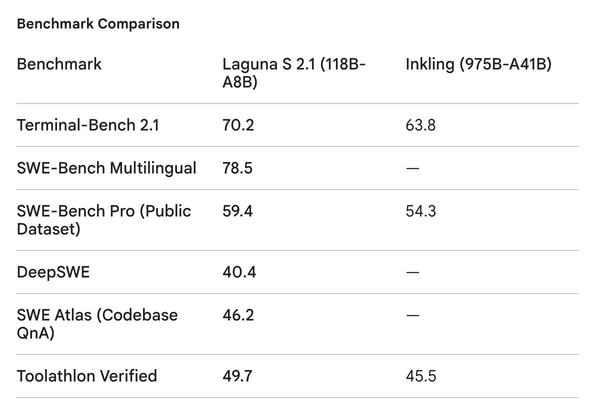Click the Terminal-Bench 2.1 row label

point(88,125)
